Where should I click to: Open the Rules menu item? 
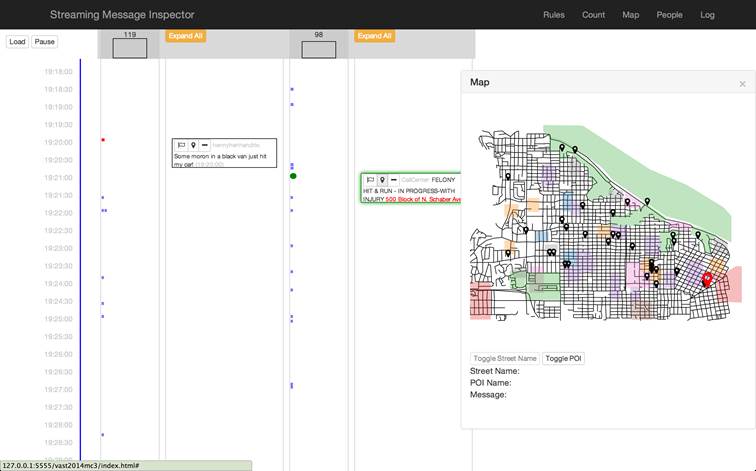pos(554,15)
